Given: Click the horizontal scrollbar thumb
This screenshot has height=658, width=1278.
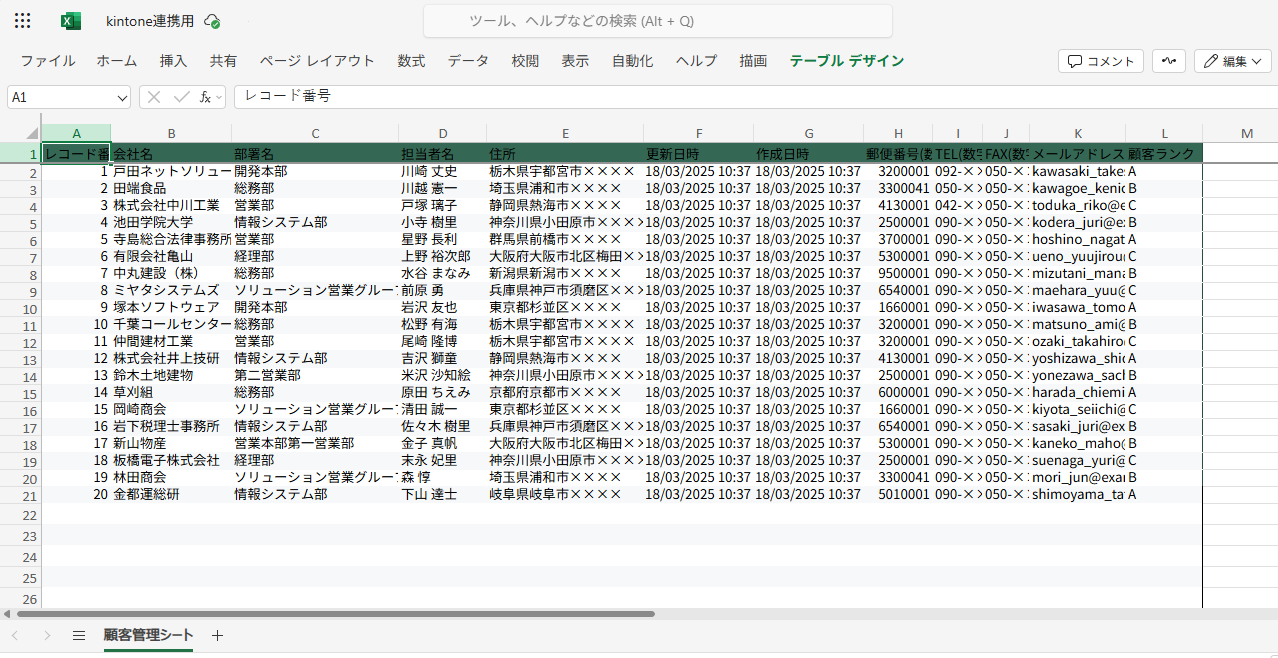Looking at the screenshot, I should [330, 614].
